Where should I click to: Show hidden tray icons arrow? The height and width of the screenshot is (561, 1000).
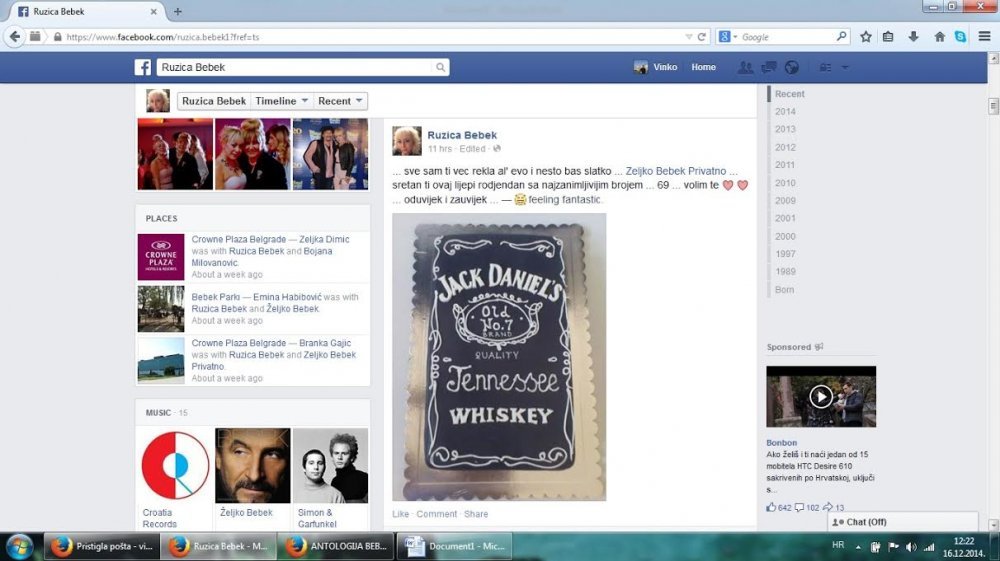click(858, 547)
